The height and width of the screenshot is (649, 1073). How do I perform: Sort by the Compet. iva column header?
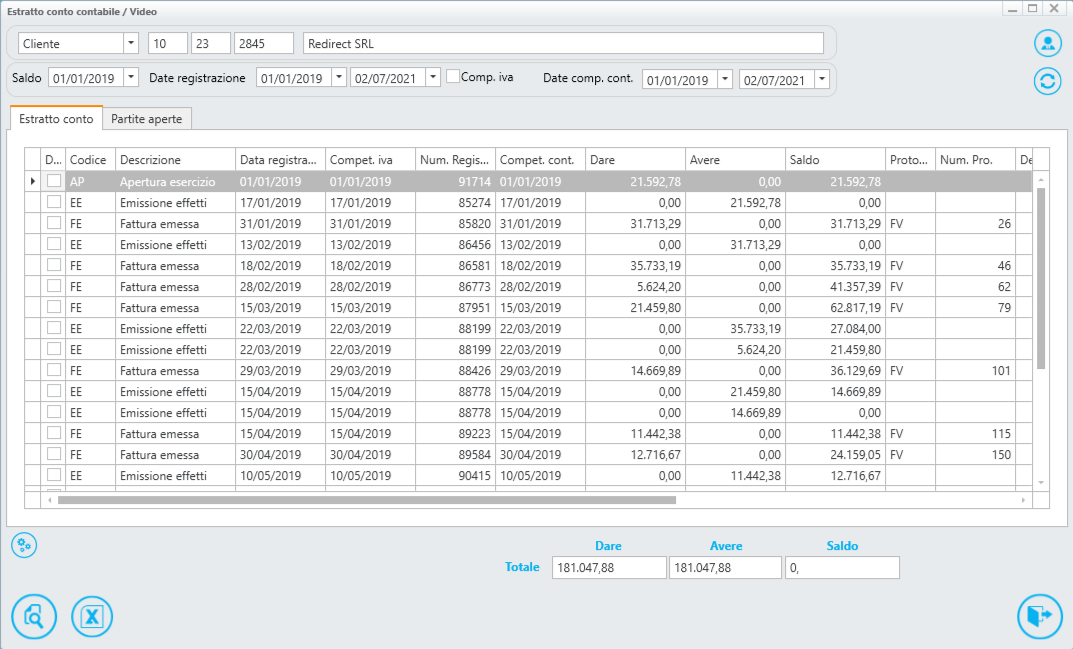370,160
